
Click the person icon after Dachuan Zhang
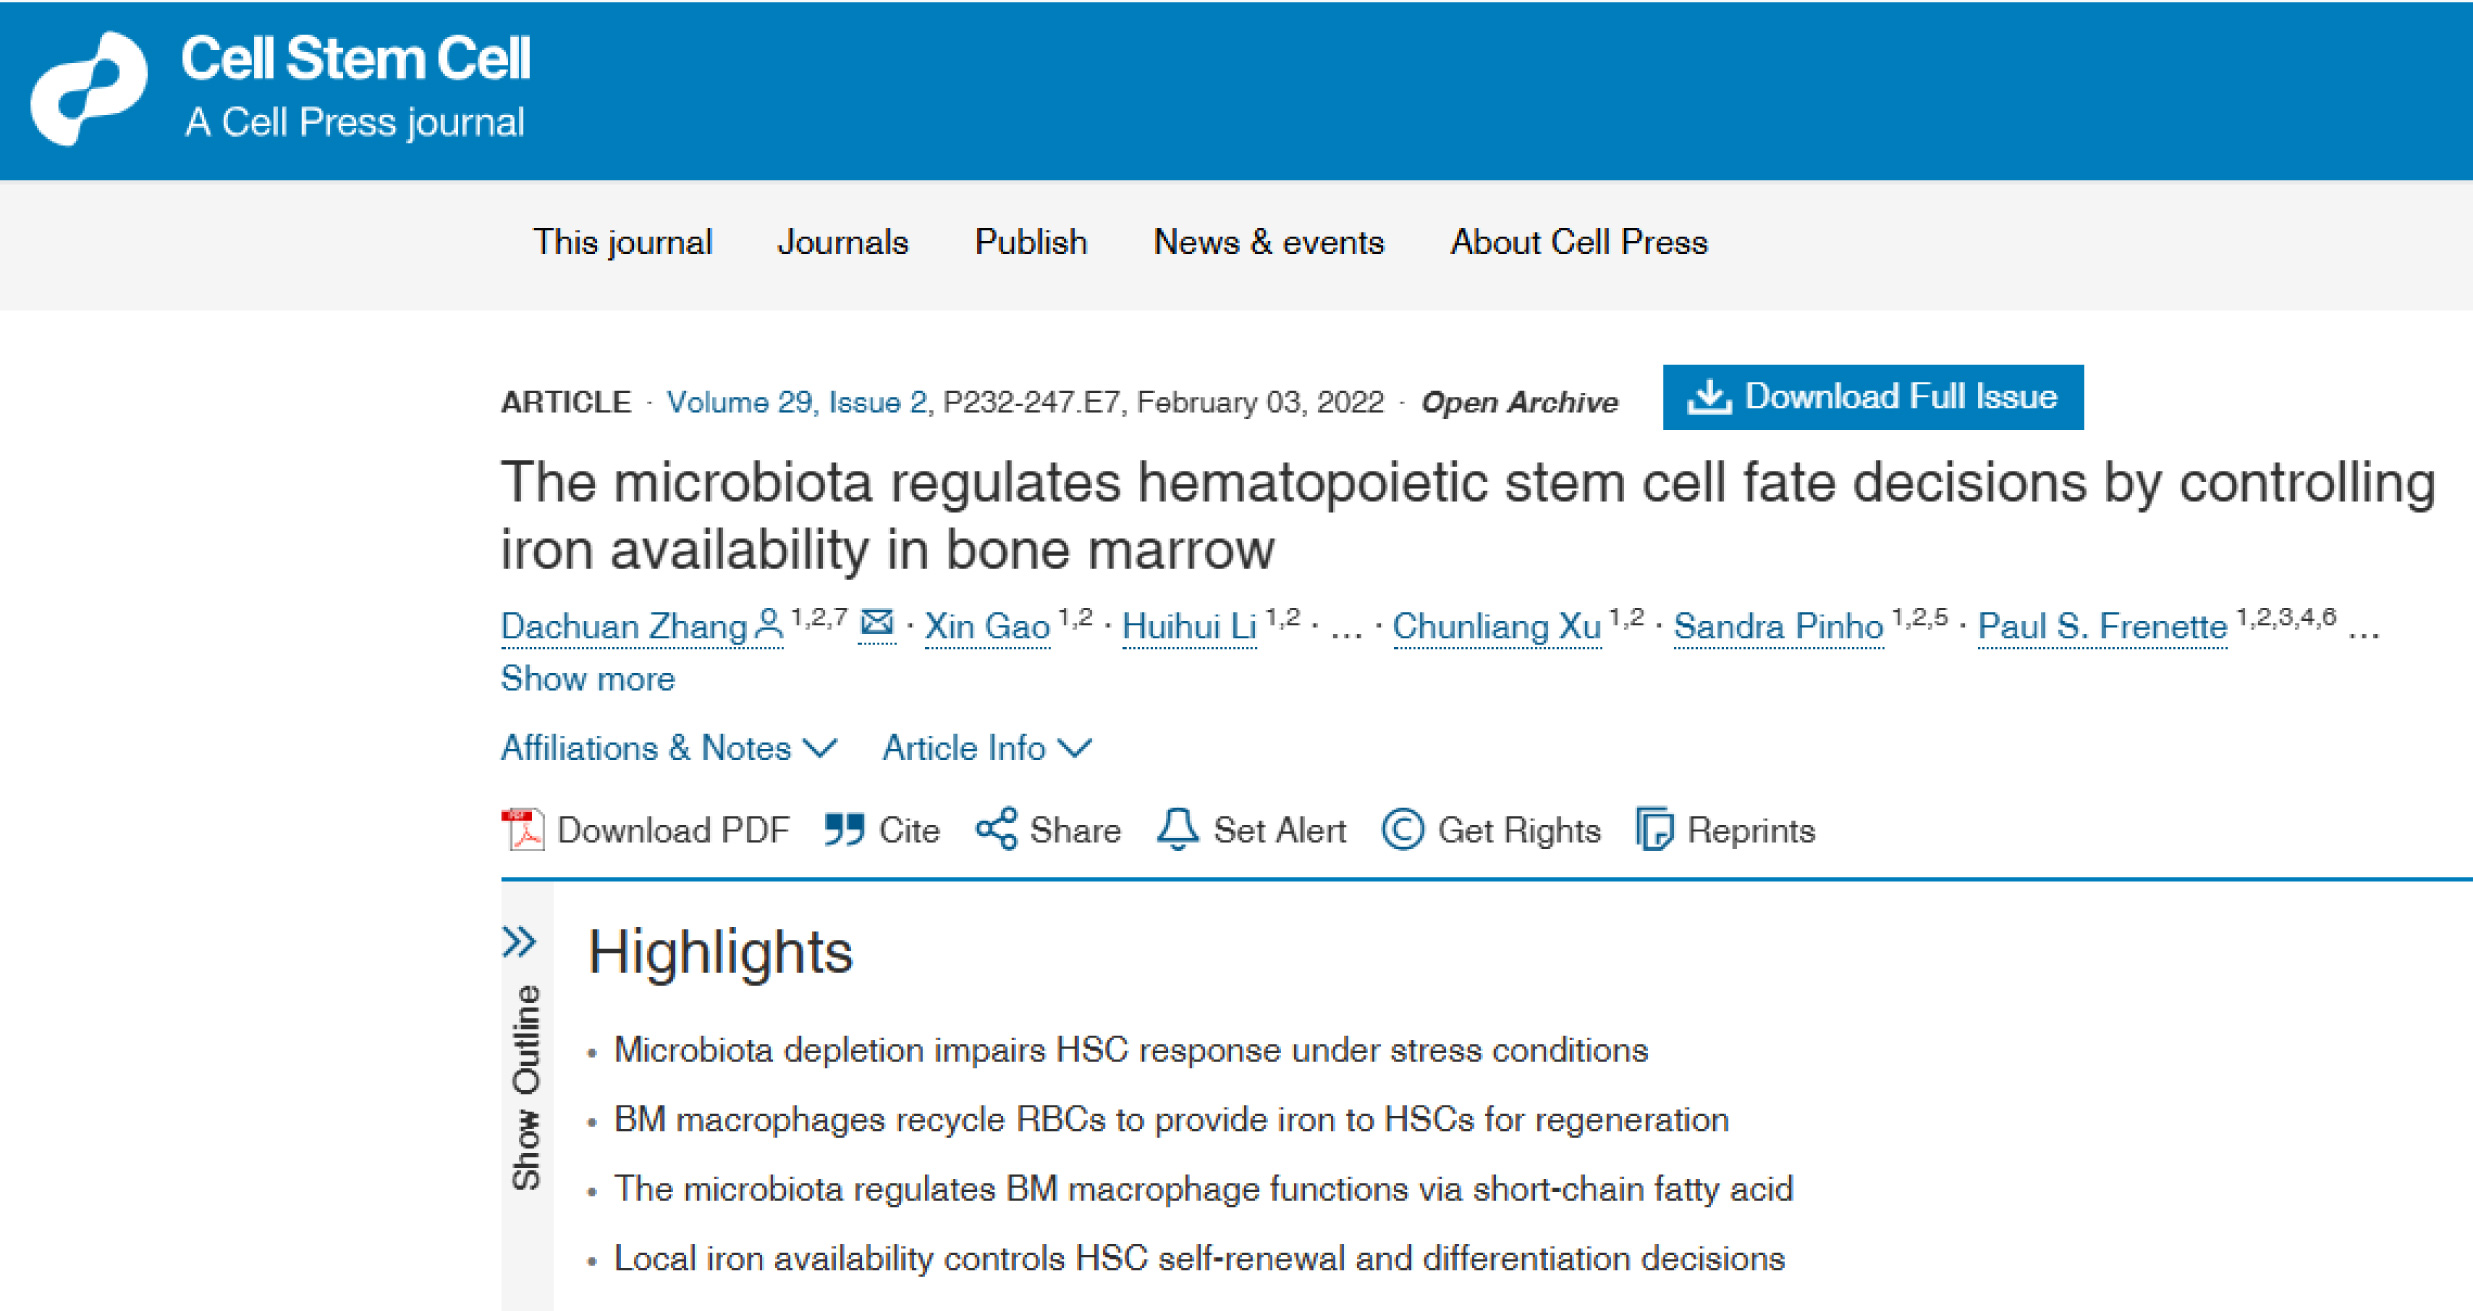768,625
